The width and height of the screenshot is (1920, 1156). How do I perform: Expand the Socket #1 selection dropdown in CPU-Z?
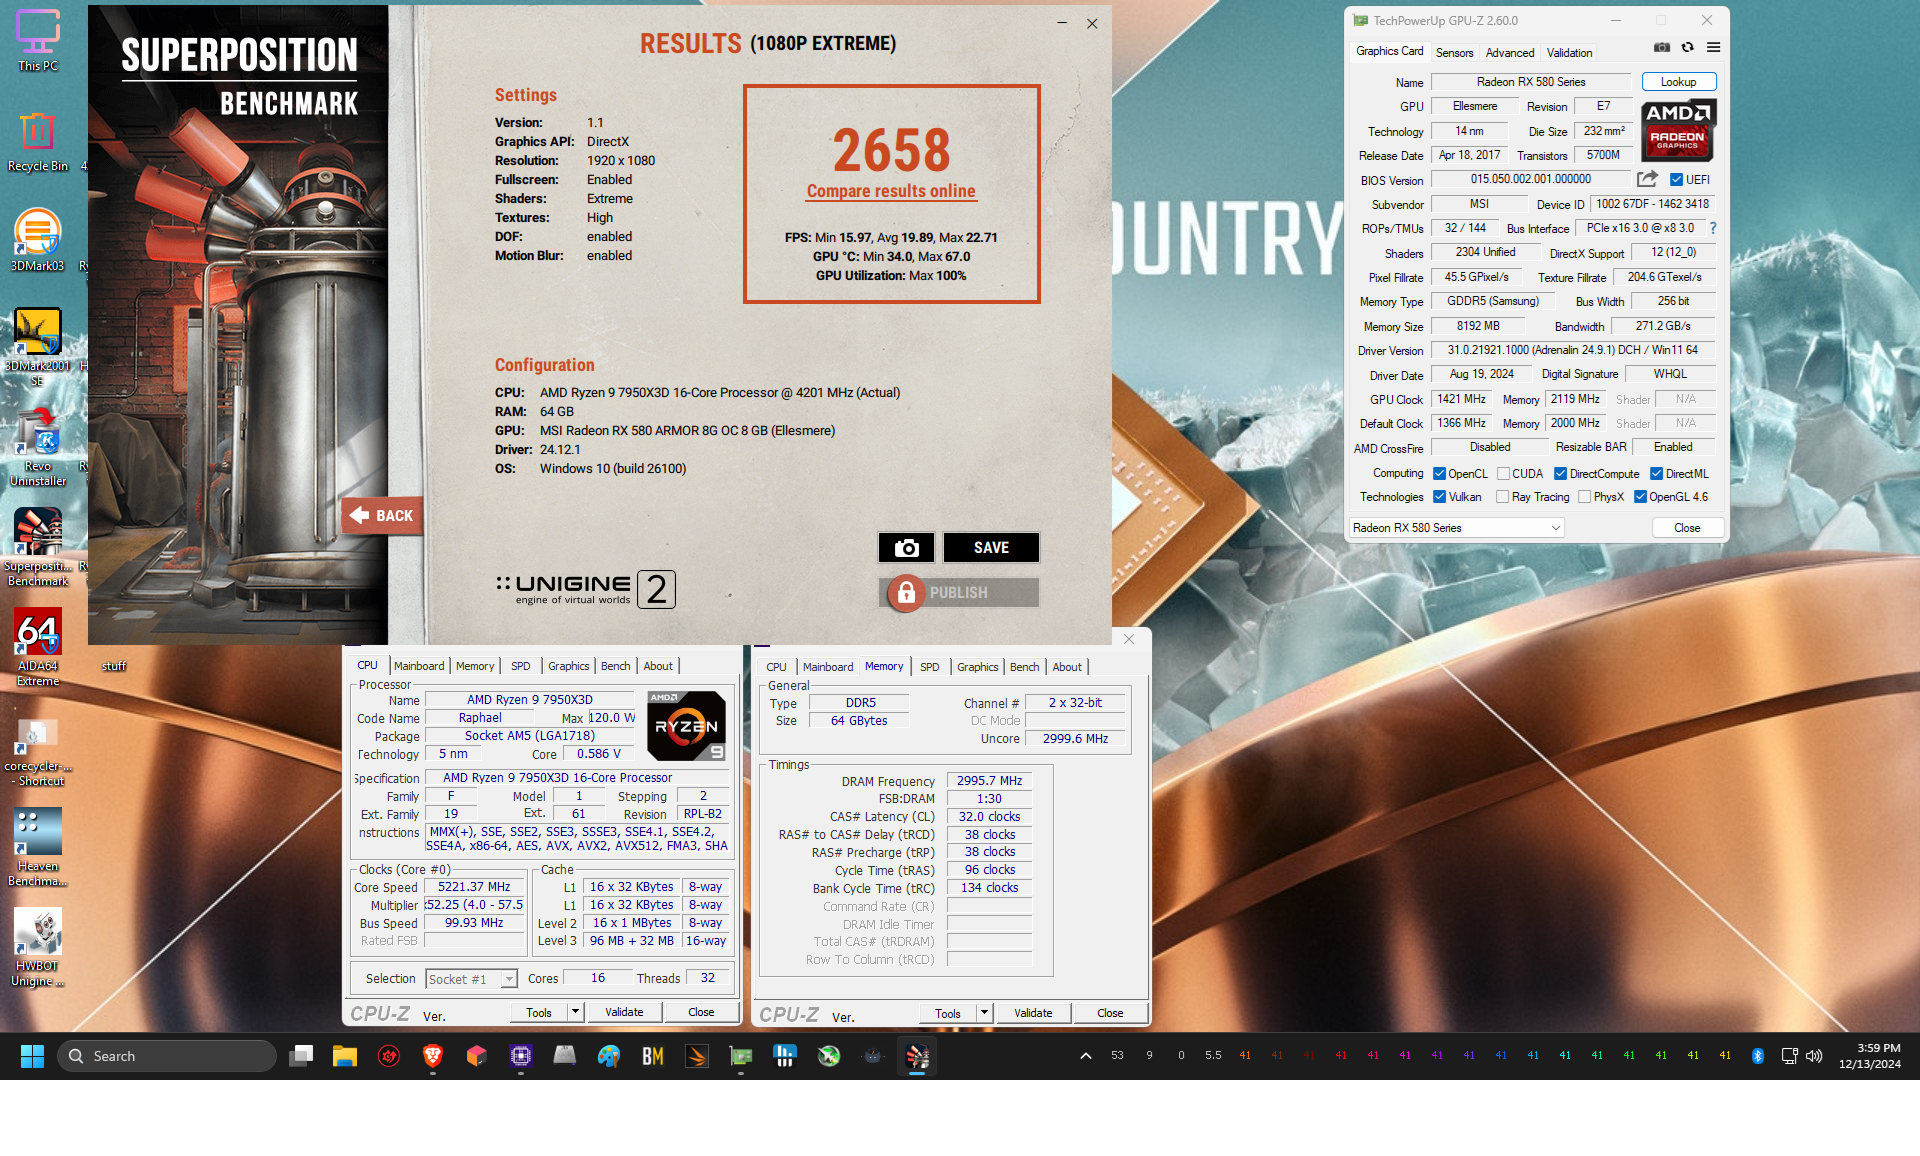pyautogui.click(x=509, y=979)
